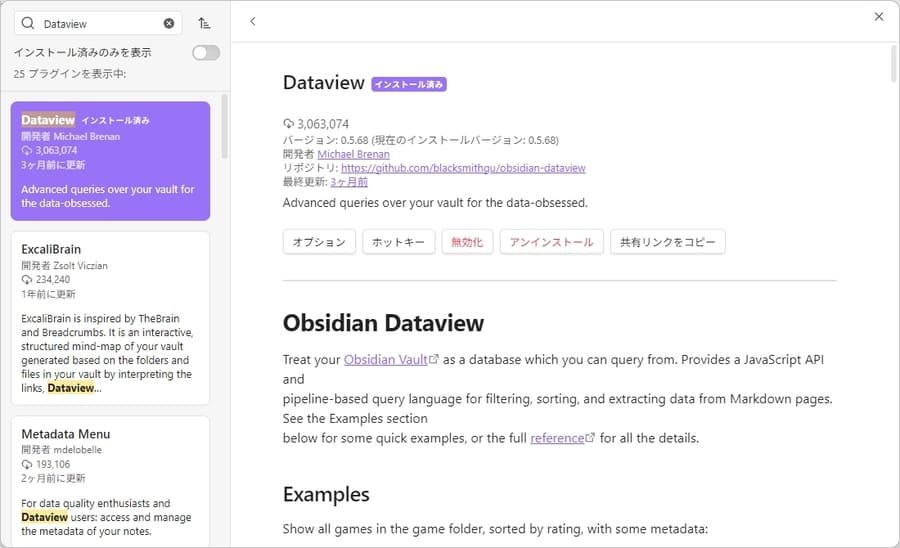Viewport: 900px width, 548px height.
Task: Click the '25 プラグインを表示中' count text
Action: click(x=70, y=74)
